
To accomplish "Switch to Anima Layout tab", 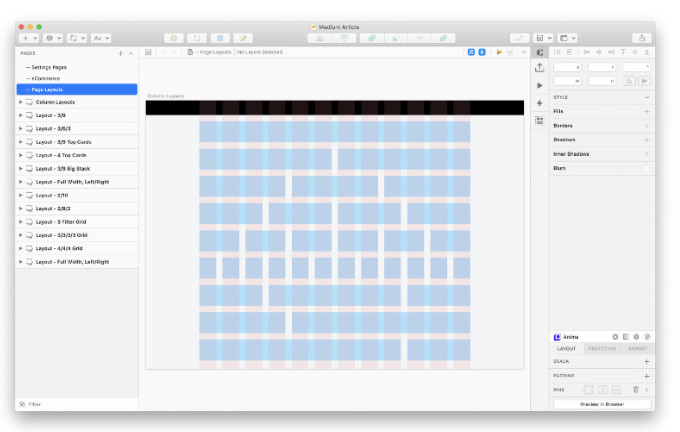I will [x=566, y=349].
